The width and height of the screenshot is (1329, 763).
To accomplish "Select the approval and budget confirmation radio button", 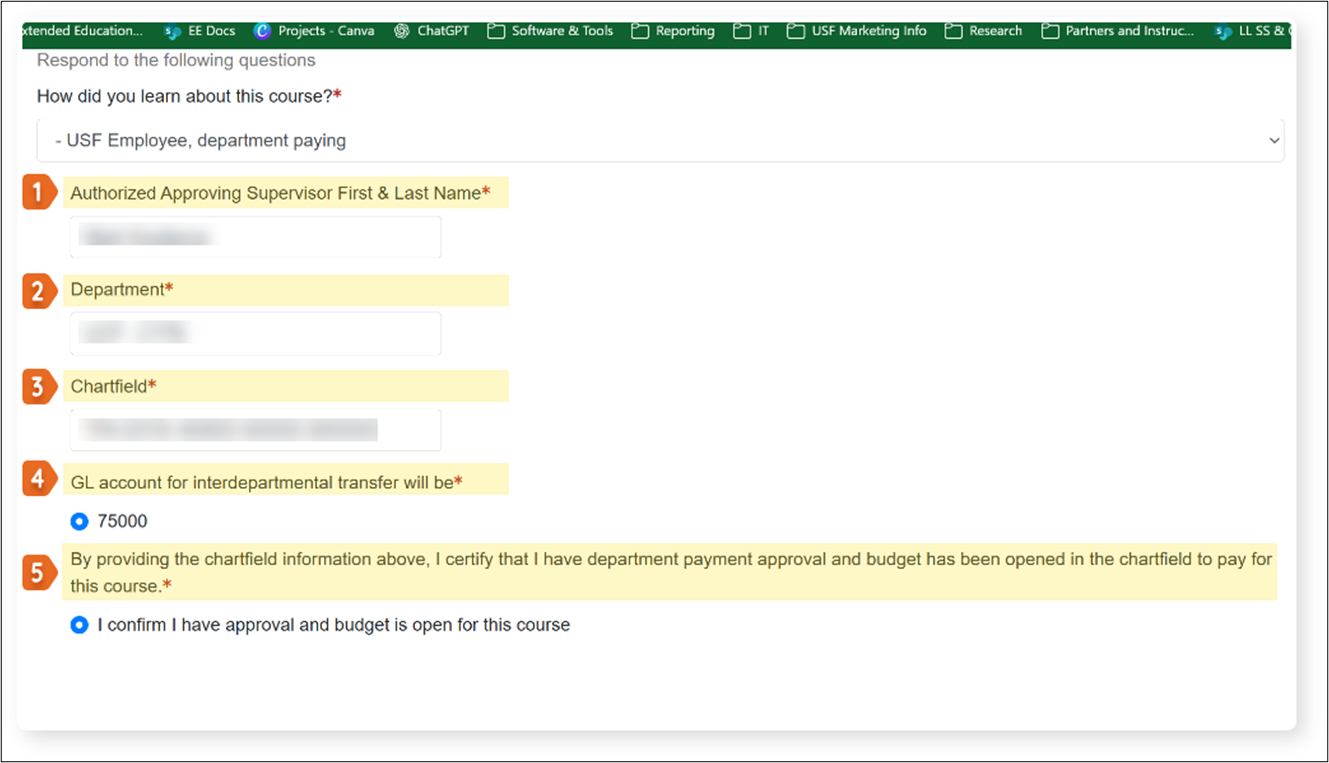I will (79, 624).
